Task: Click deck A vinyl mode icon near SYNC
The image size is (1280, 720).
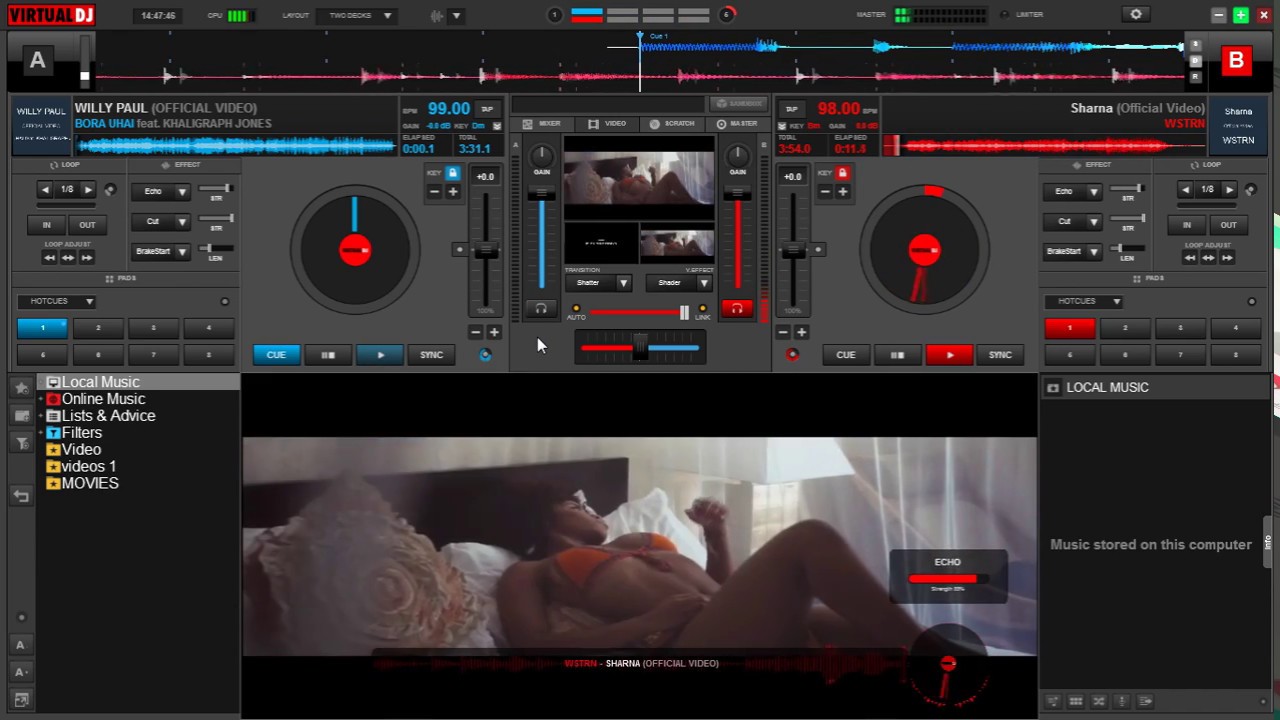Action: coord(485,354)
